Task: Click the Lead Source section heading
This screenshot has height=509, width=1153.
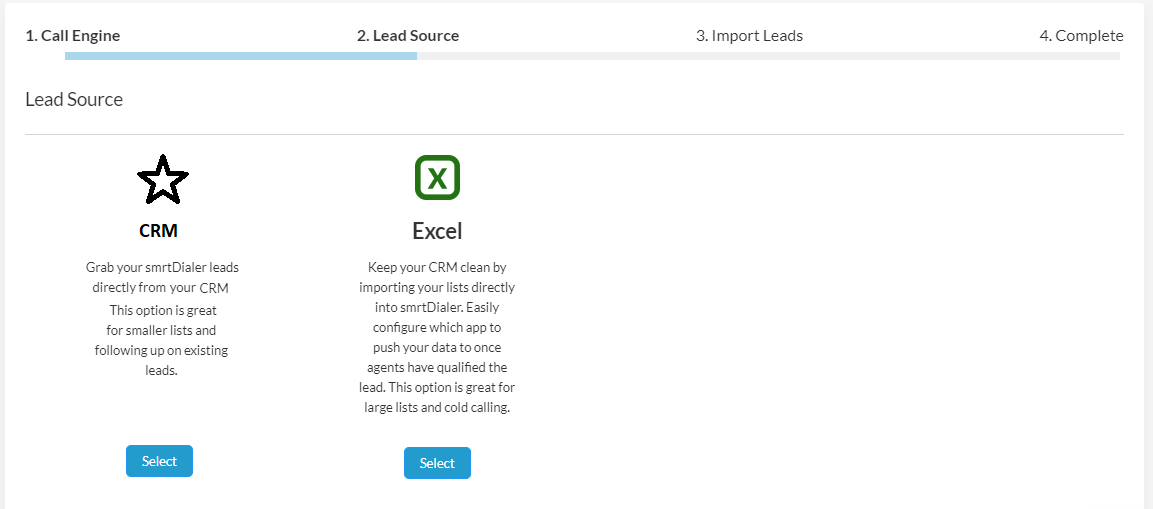Action: tap(74, 100)
